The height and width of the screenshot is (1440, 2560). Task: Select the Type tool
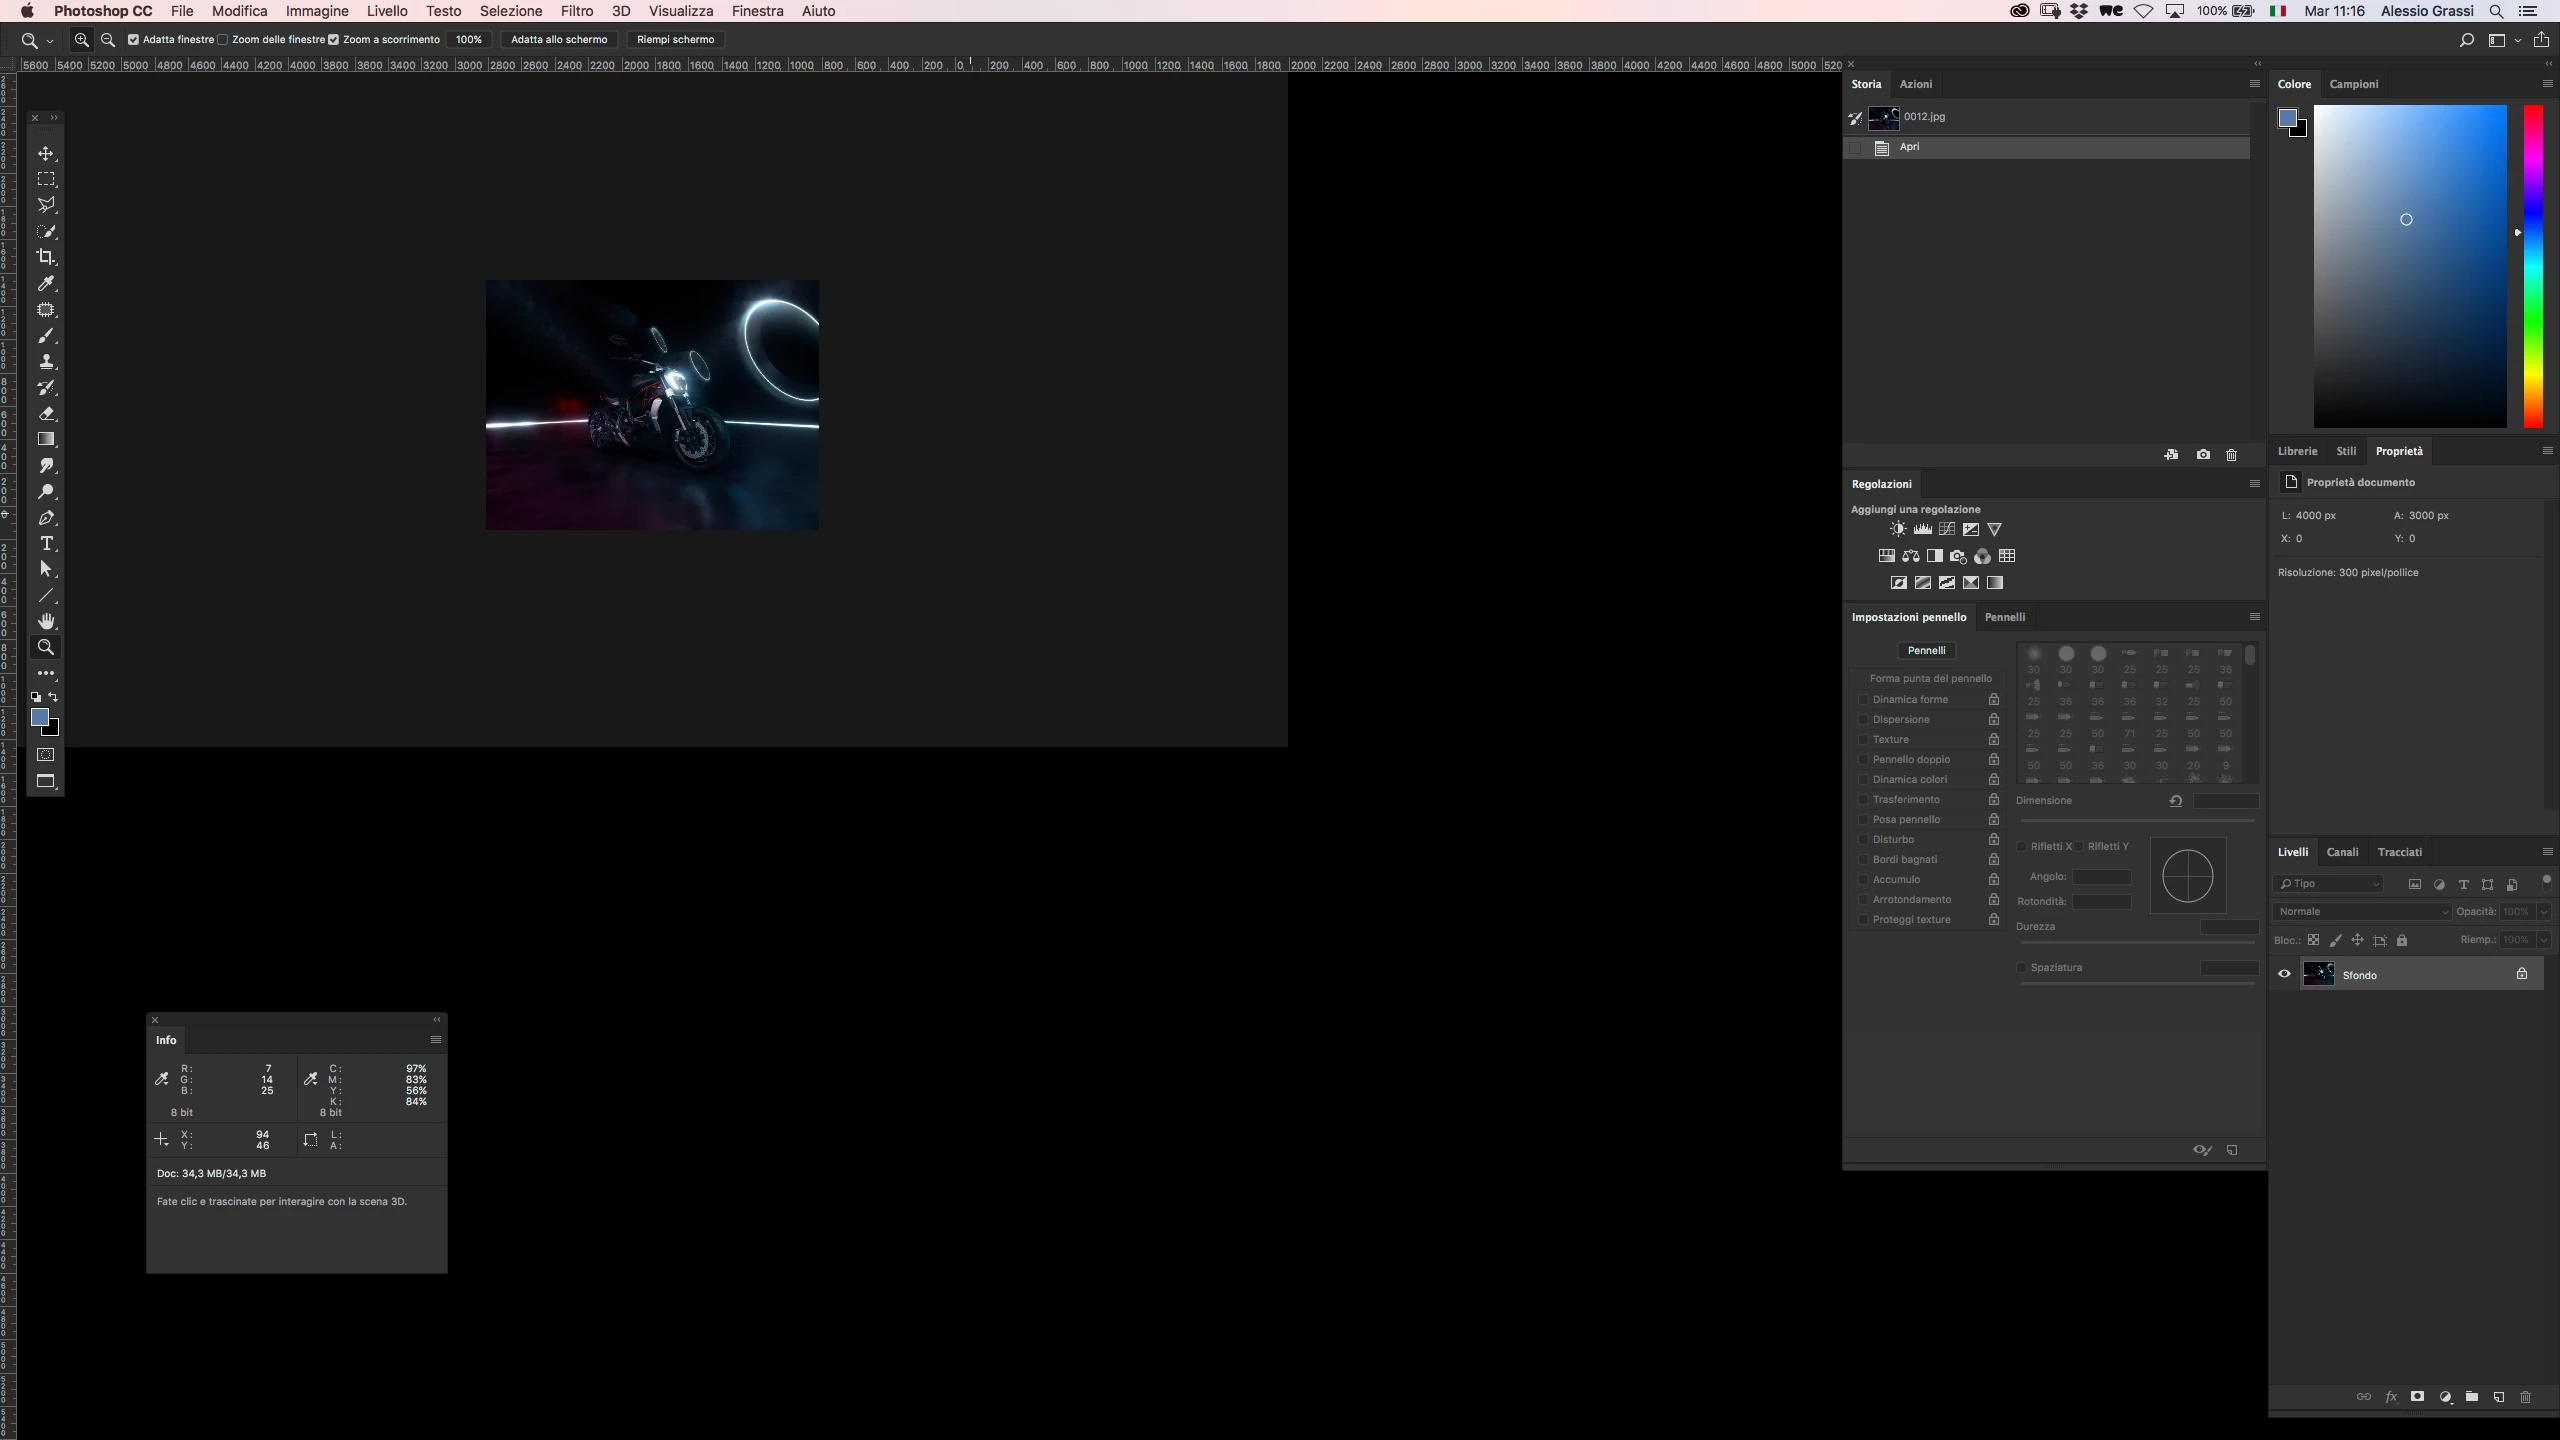pos(46,543)
